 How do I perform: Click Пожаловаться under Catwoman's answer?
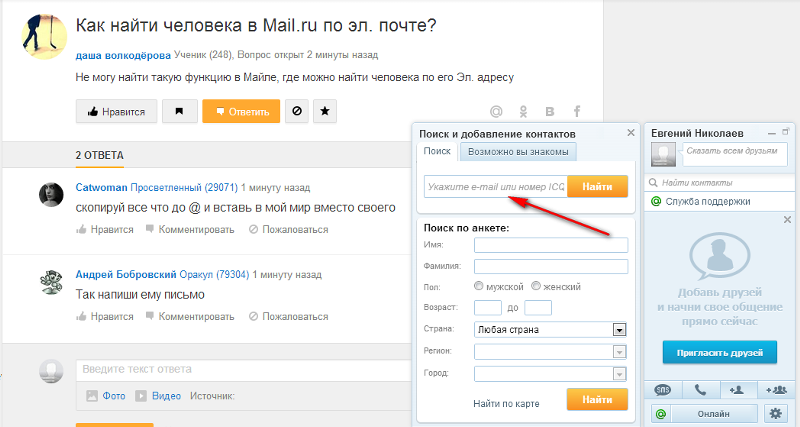point(289,230)
